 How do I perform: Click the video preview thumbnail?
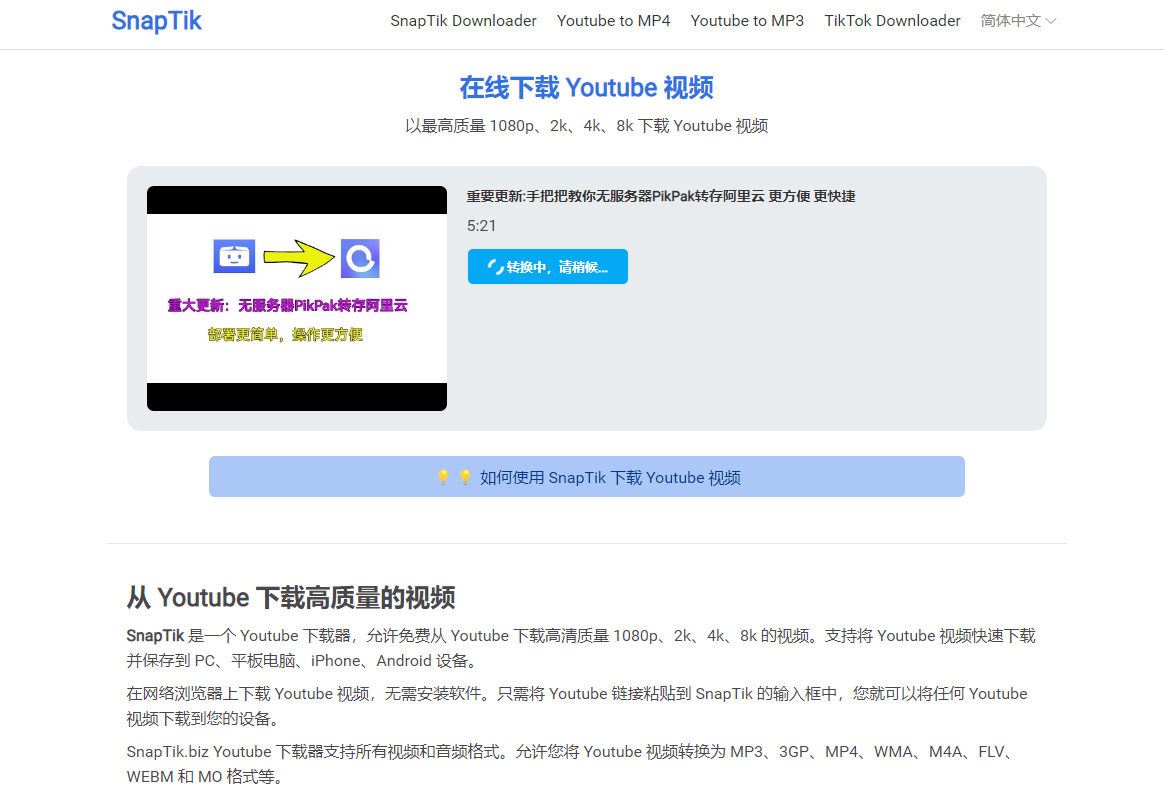coord(297,298)
